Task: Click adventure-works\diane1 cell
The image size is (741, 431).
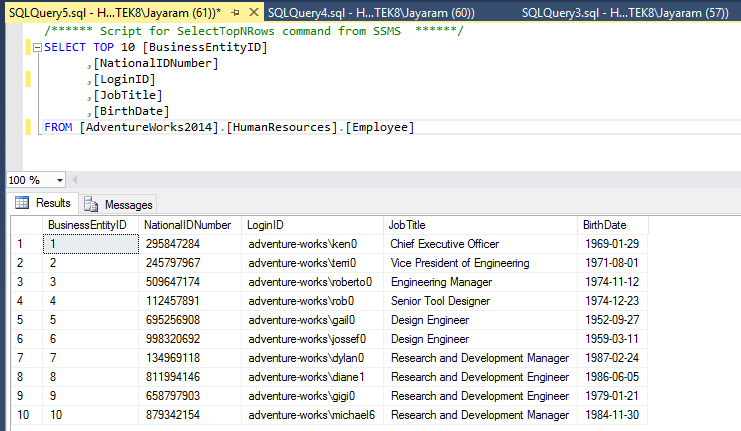Action: click(x=312, y=377)
